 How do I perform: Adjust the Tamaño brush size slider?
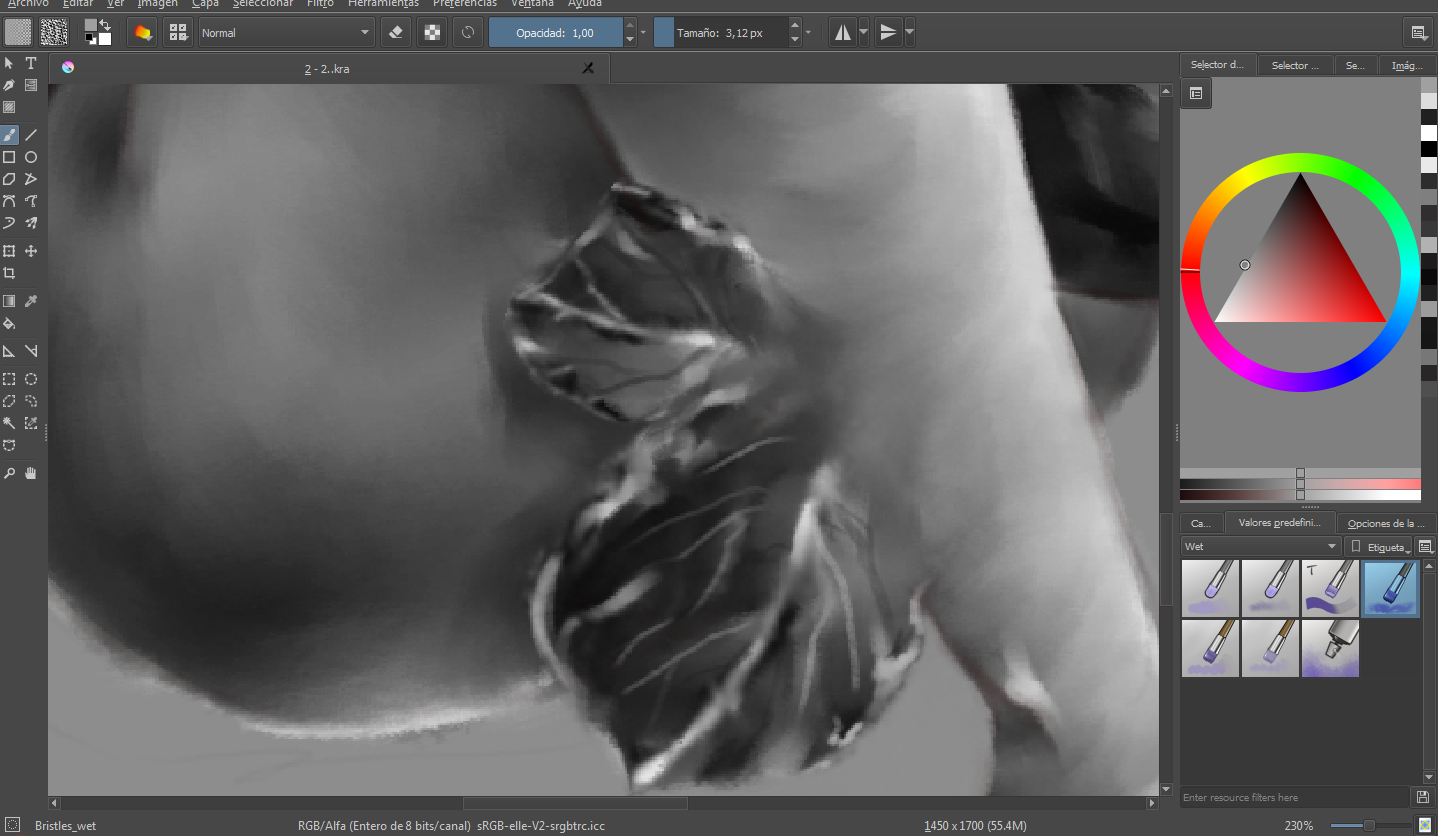[720, 33]
